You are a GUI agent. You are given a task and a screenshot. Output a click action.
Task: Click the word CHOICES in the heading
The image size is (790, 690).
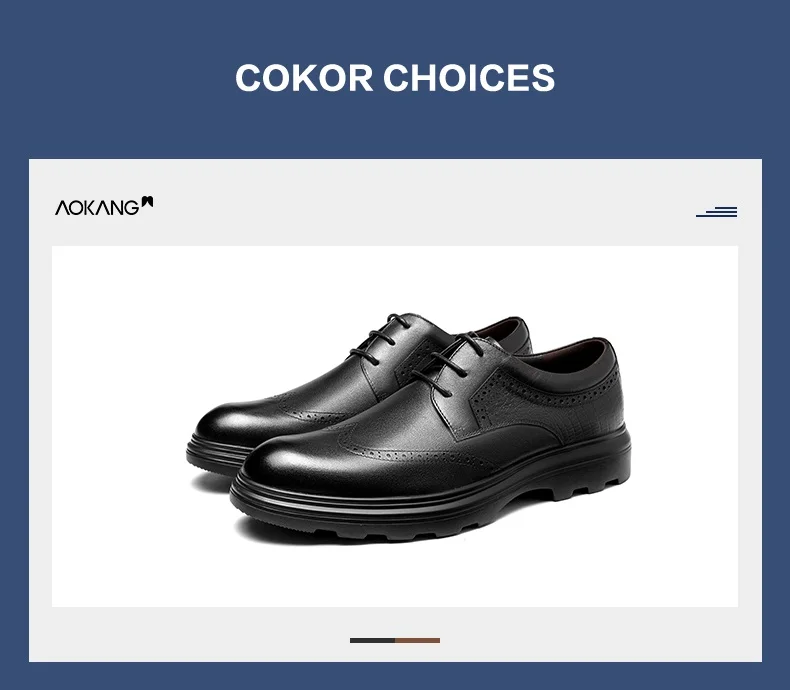tap(469, 78)
